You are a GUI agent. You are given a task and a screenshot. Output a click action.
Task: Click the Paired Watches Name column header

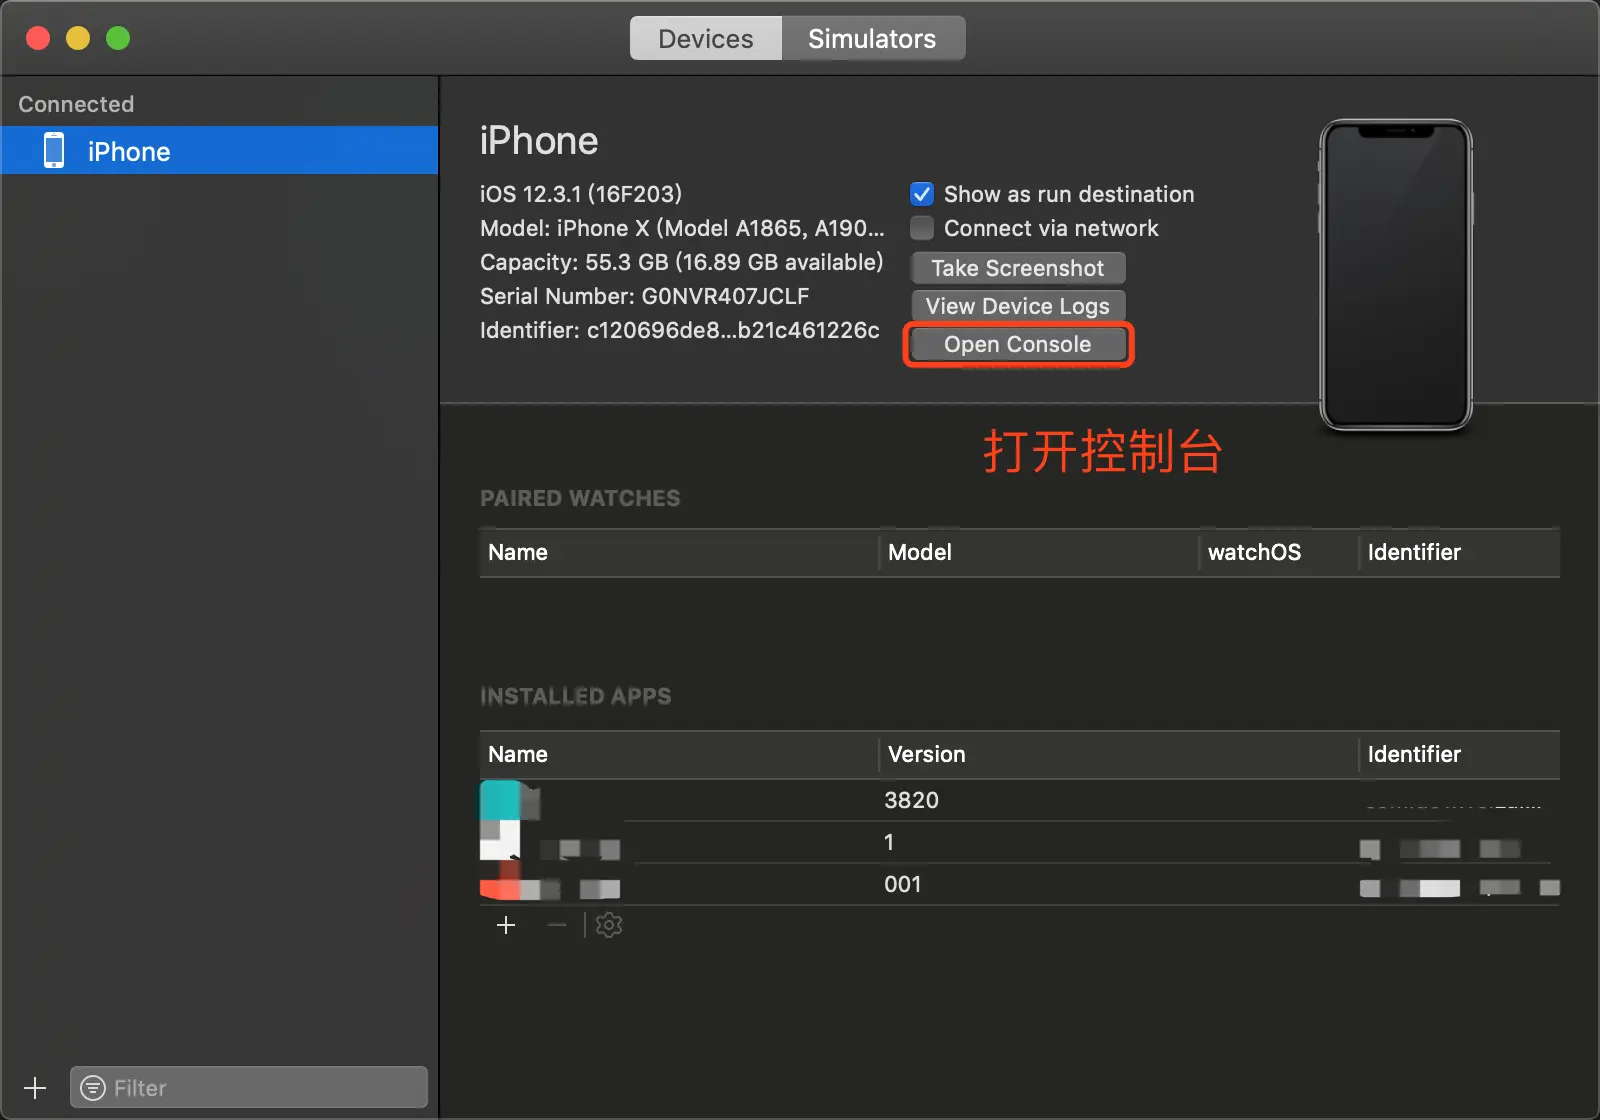point(679,552)
